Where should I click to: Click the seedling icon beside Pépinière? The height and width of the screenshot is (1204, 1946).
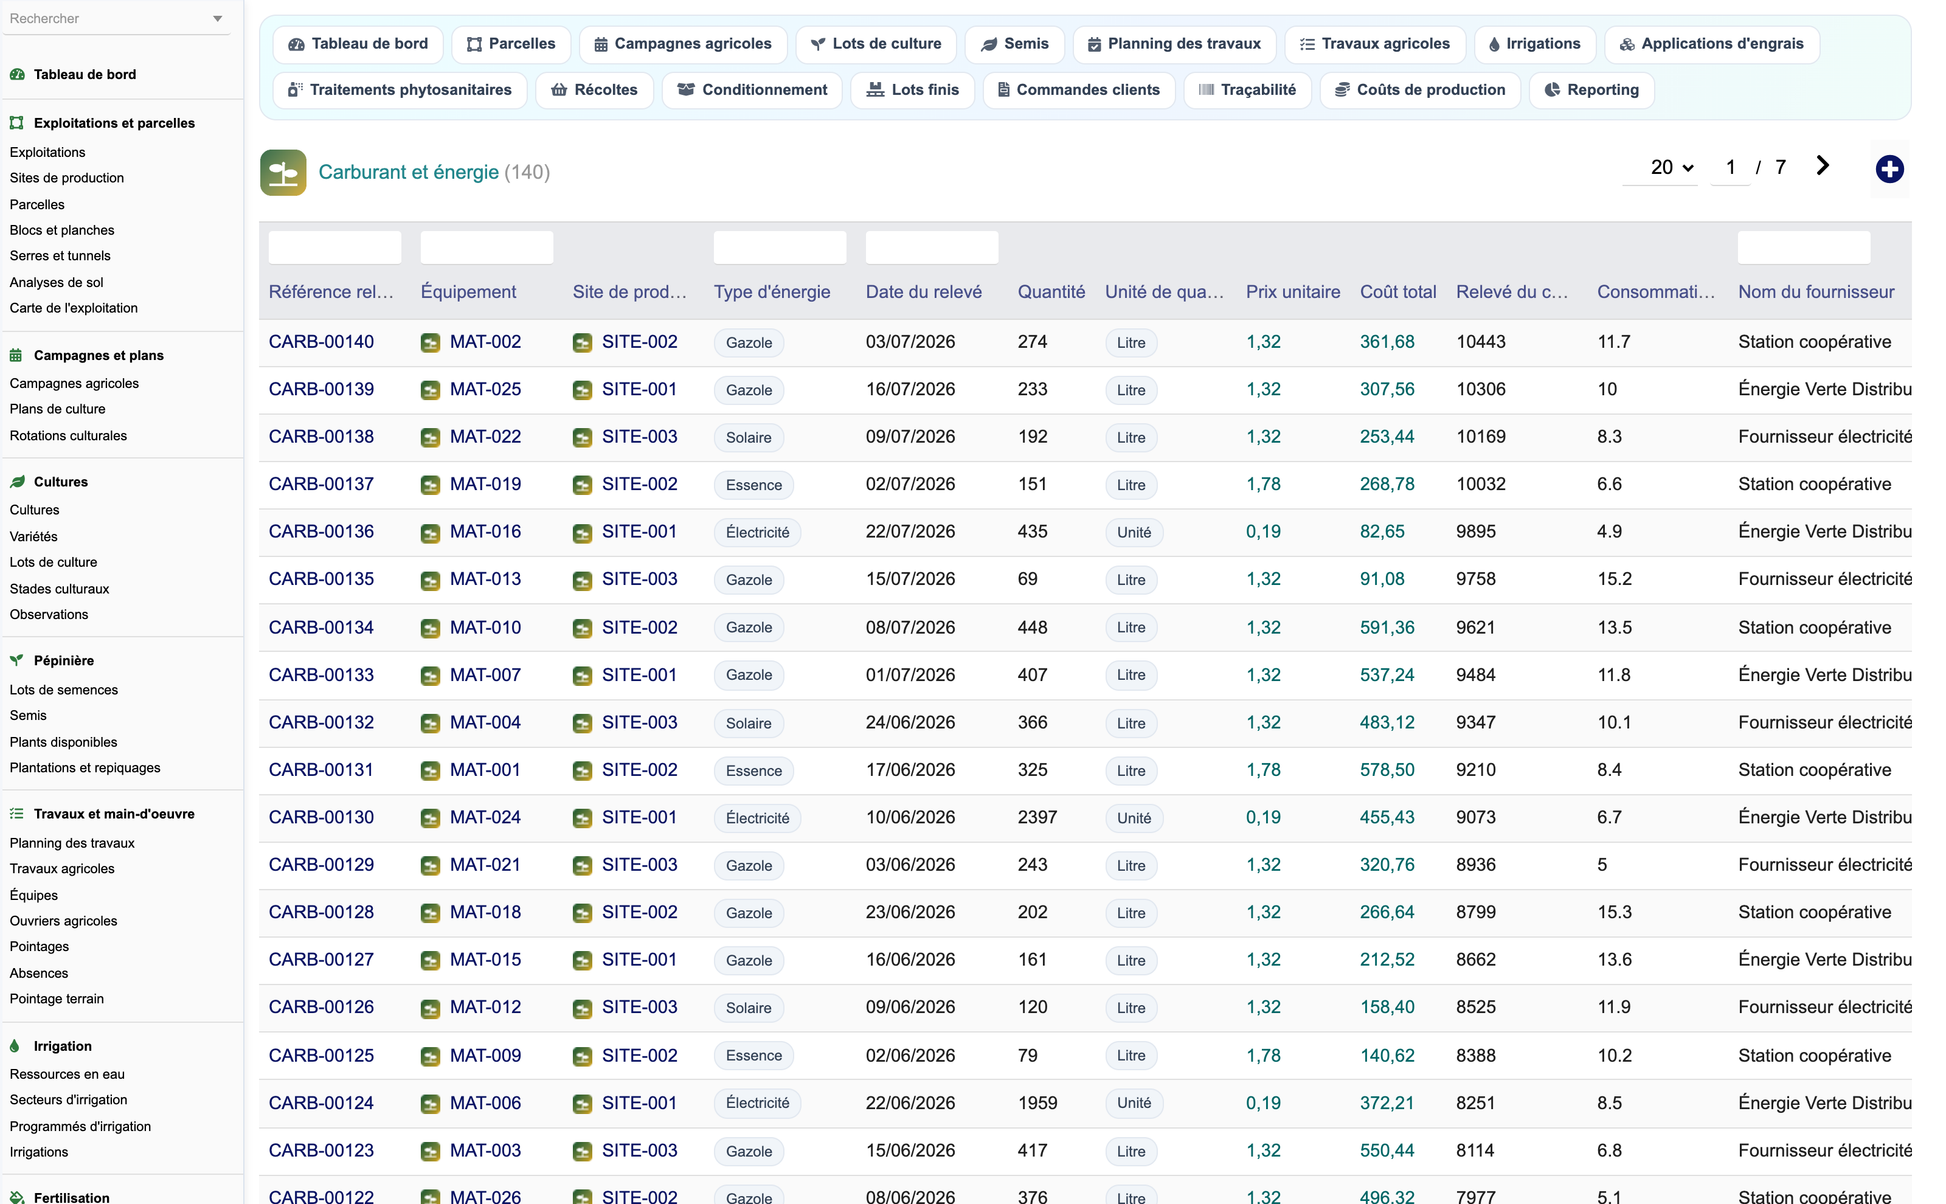tap(16, 660)
